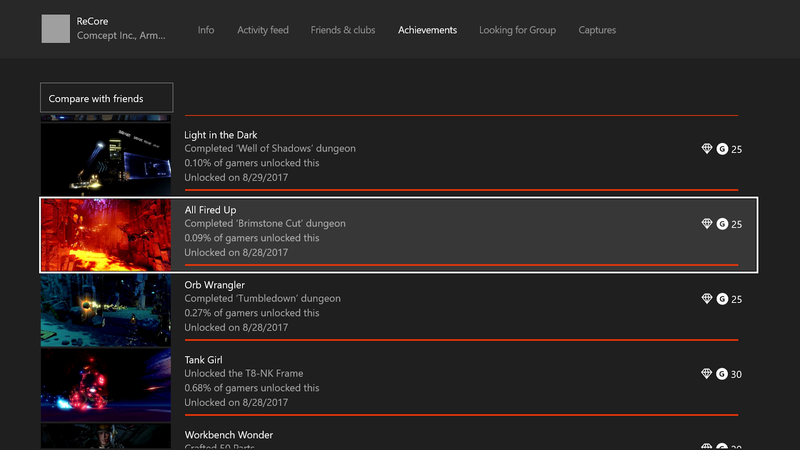The height and width of the screenshot is (450, 800).
Task: Click Completed 'Tumbledown' dungeon text
Action: point(262,298)
